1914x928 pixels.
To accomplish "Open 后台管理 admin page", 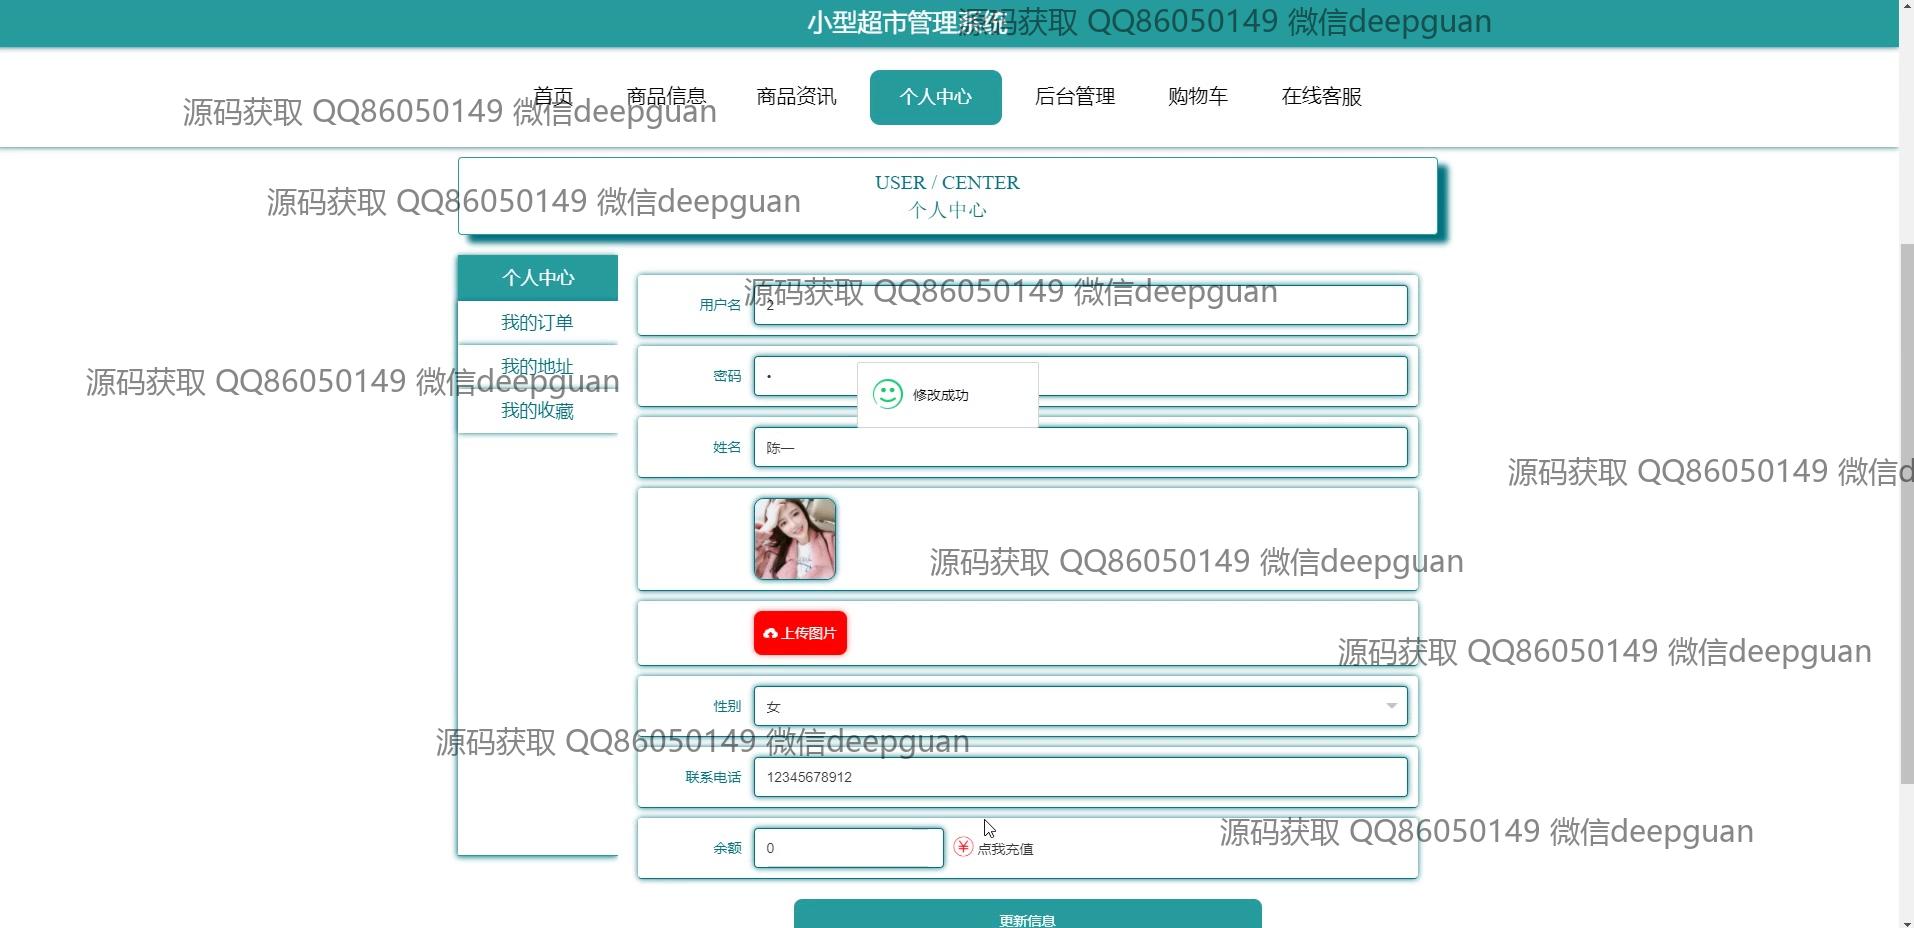I will (x=1074, y=97).
